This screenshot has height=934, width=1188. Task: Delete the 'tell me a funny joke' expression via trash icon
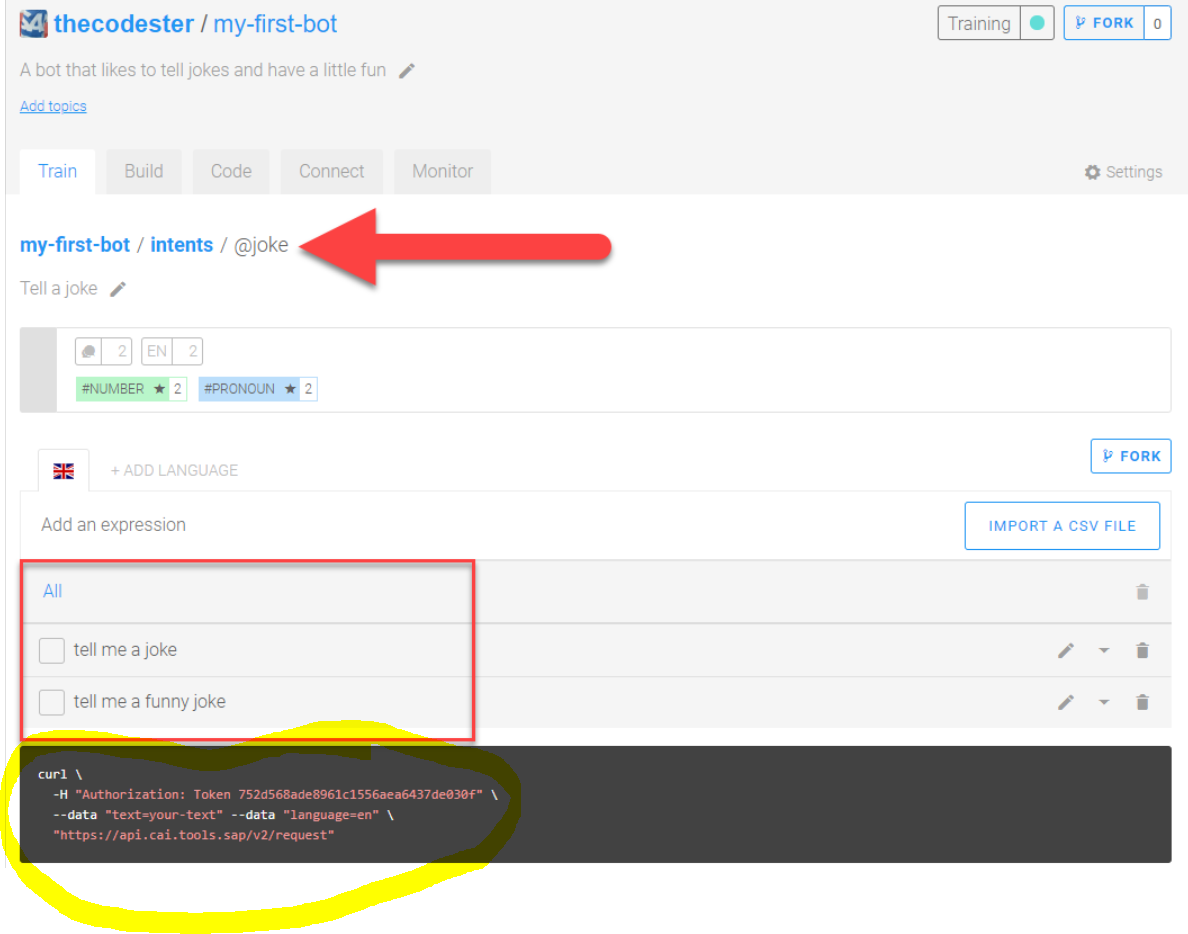pos(1142,702)
